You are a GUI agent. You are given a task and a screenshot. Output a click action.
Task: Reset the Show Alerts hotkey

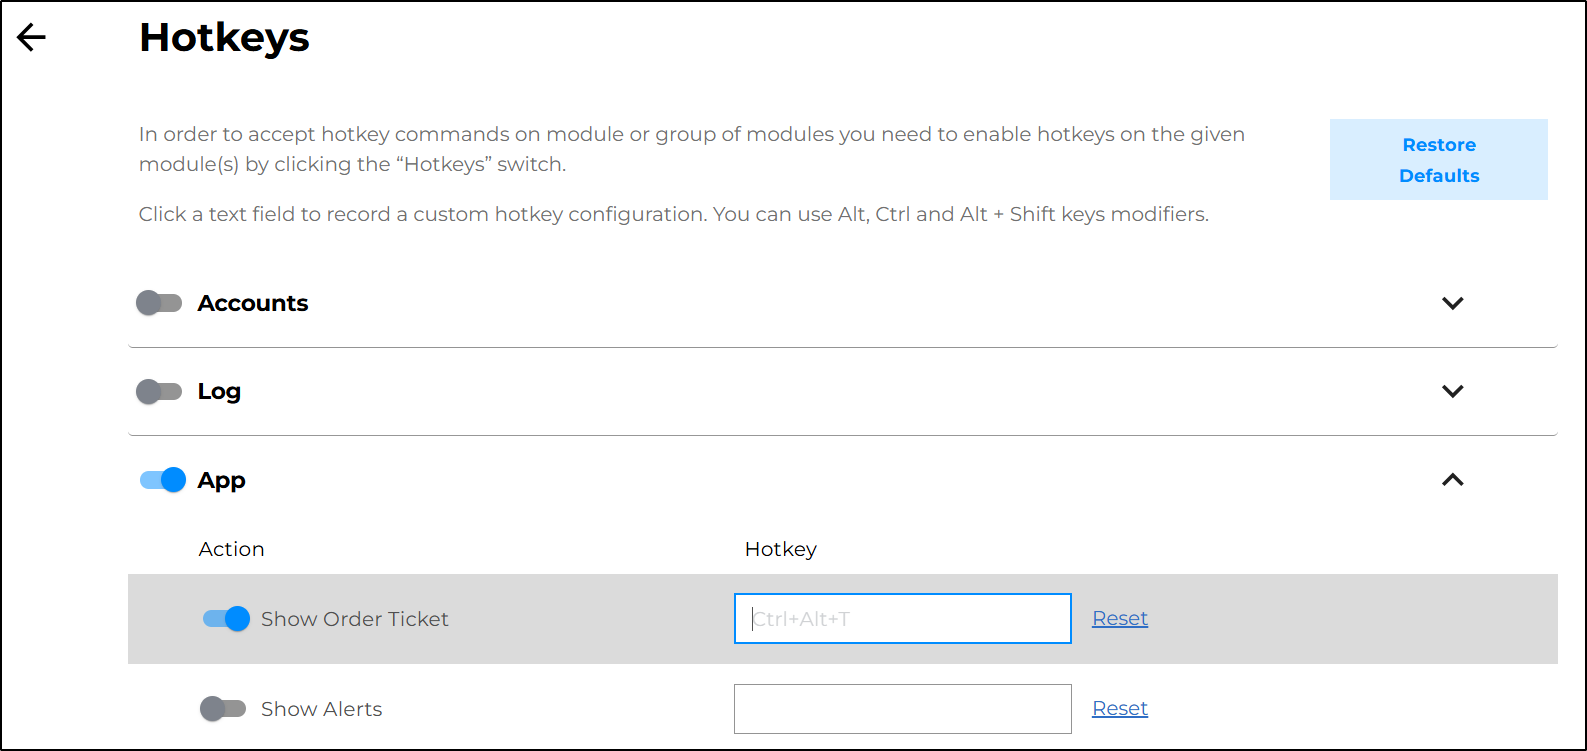pos(1120,708)
